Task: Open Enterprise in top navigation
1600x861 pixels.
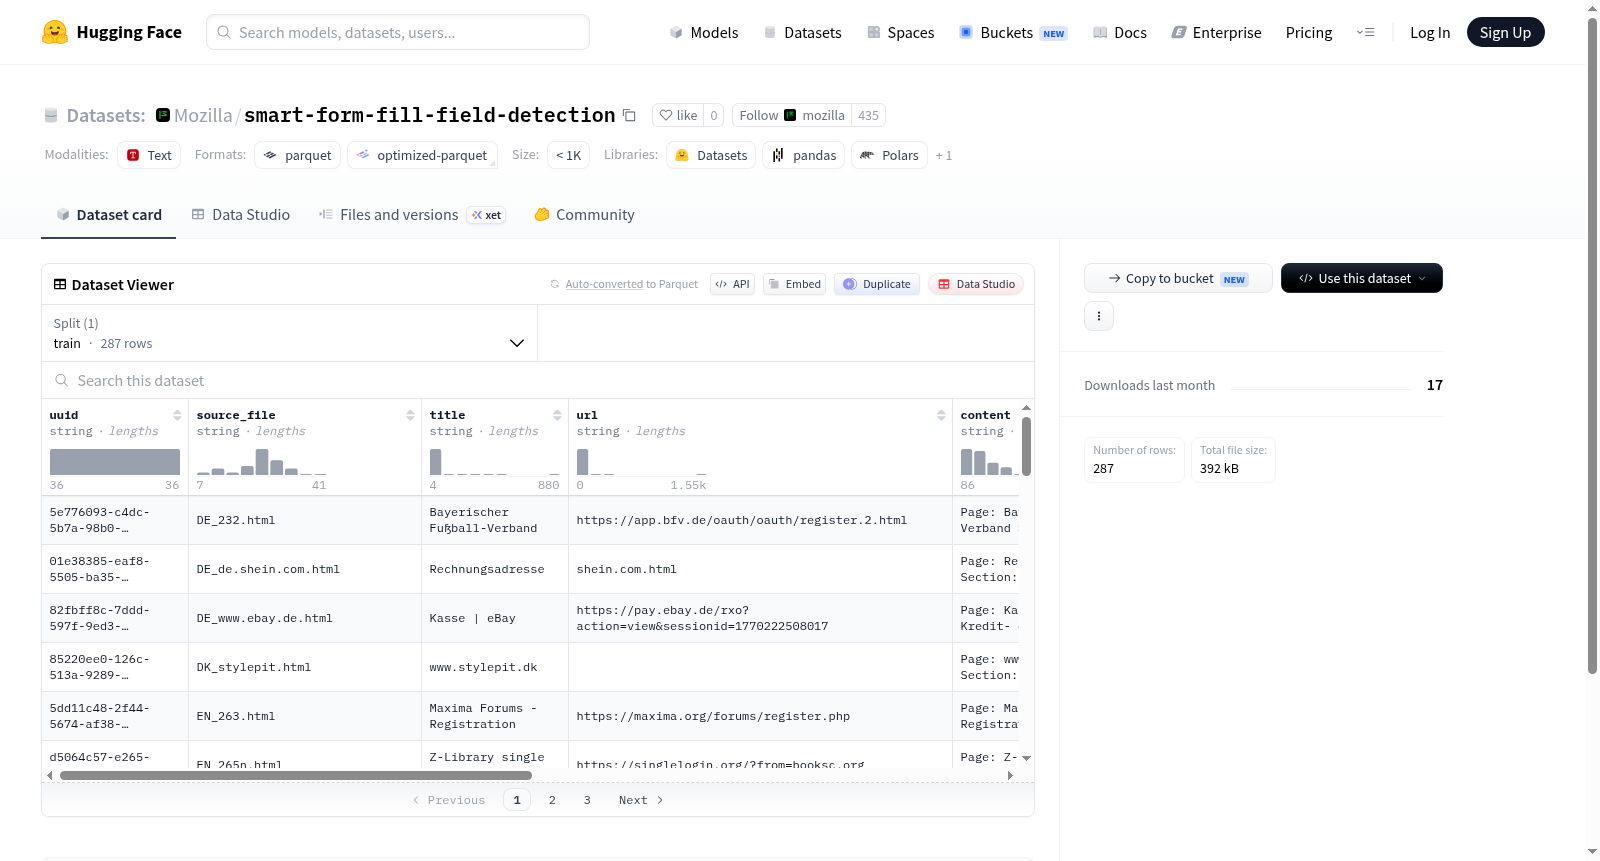Action: (1216, 32)
